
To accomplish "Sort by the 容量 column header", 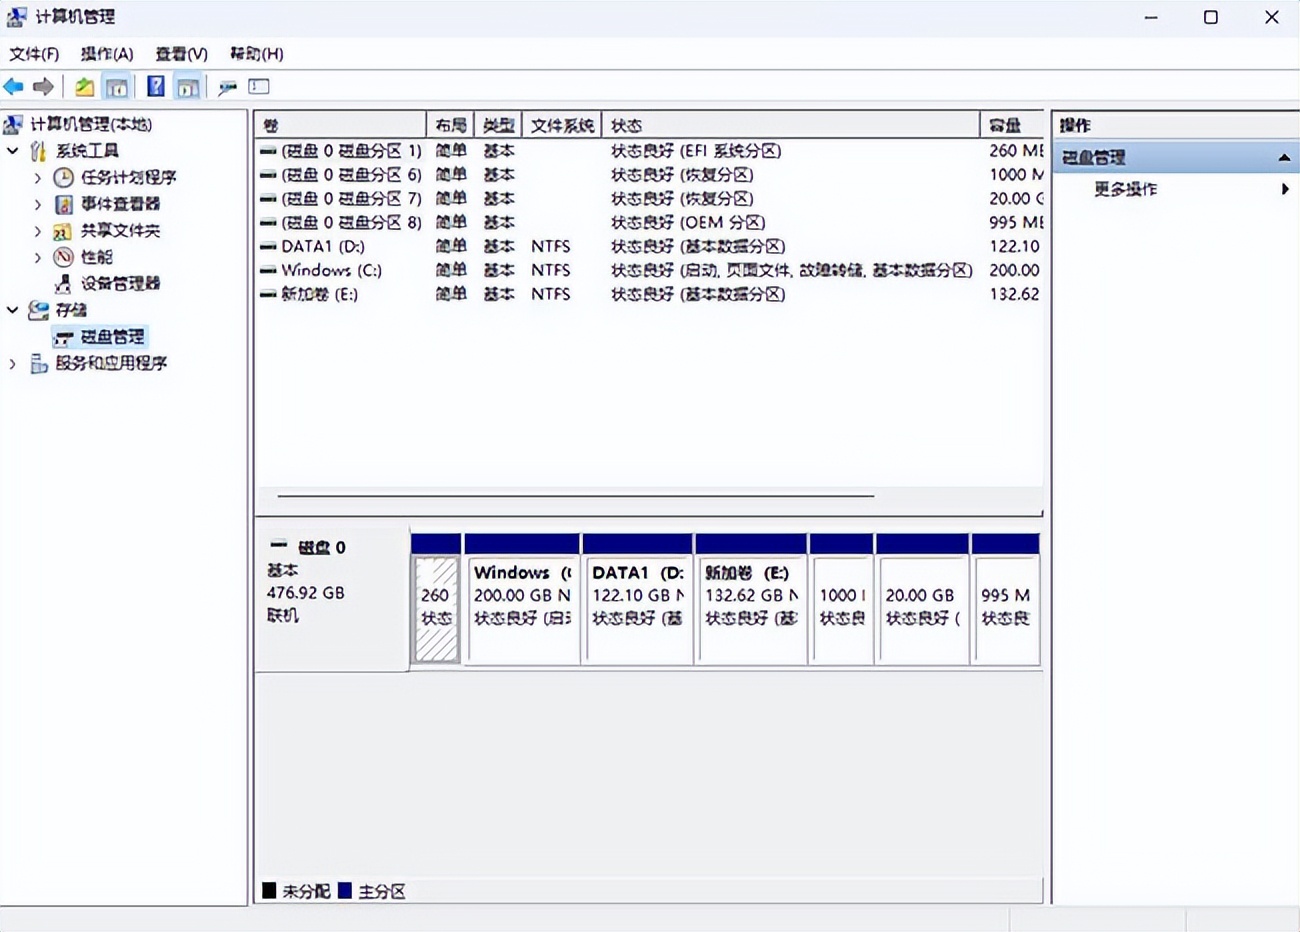I will [1010, 125].
